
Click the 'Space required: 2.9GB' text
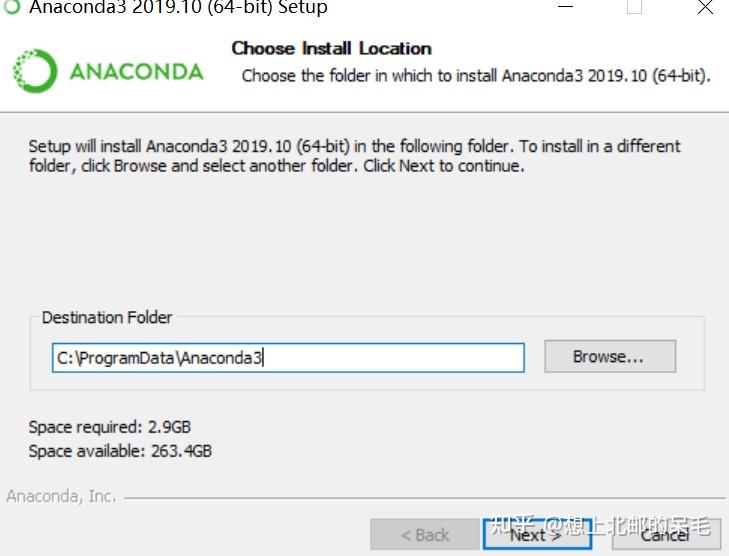tap(110, 427)
